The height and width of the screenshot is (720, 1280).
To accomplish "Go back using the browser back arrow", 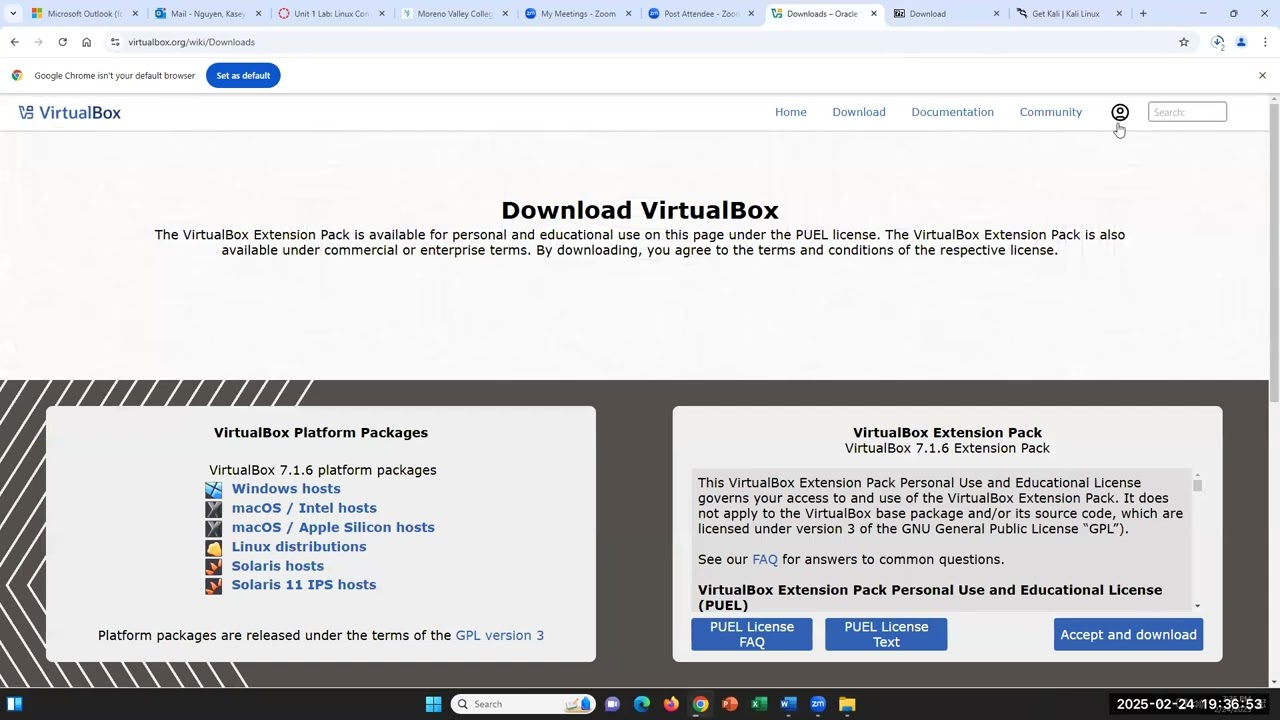I will [14, 42].
